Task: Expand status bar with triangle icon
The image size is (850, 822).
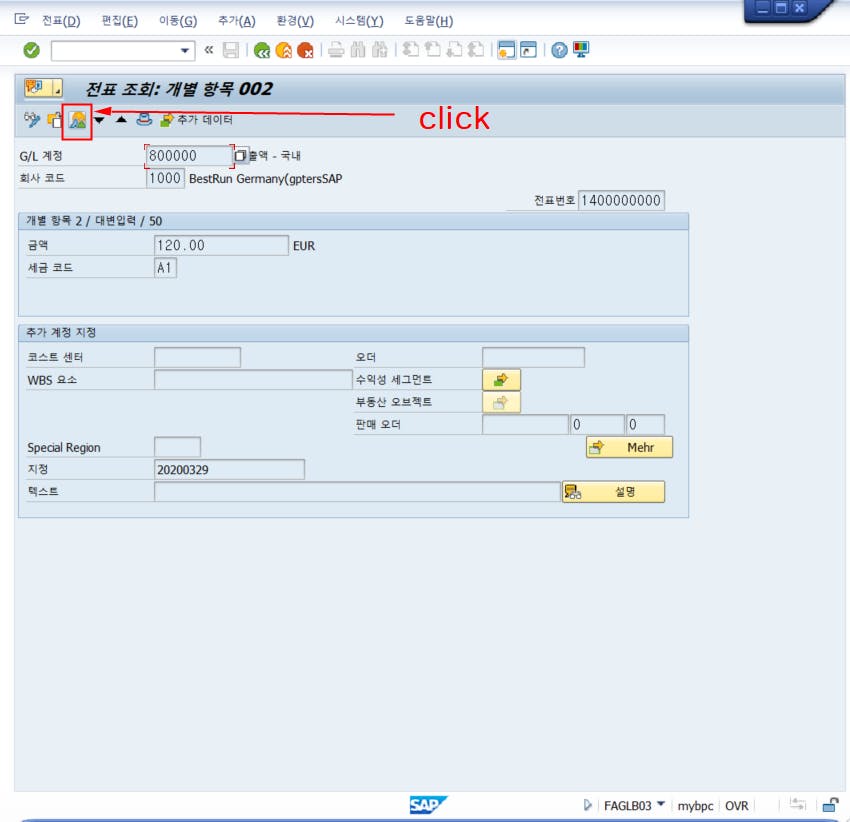Action: [x=588, y=805]
